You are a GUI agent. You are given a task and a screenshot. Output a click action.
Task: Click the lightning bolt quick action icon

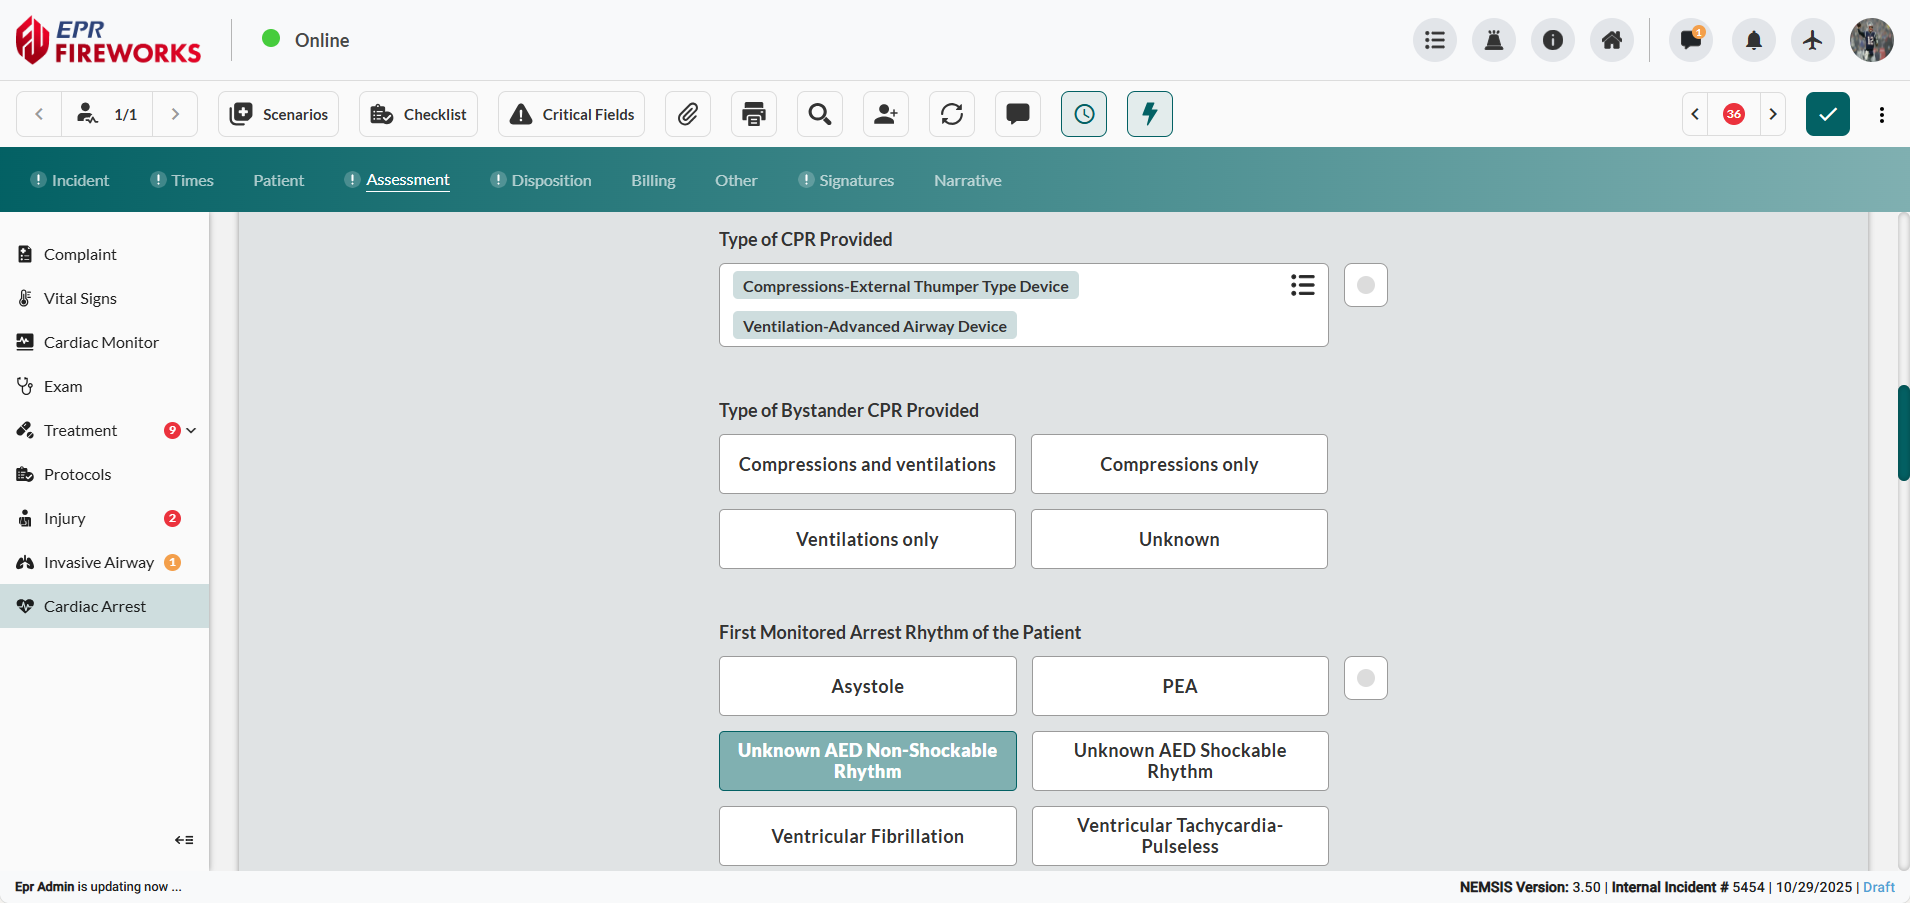pyautogui.click(x=1150, y=114)
